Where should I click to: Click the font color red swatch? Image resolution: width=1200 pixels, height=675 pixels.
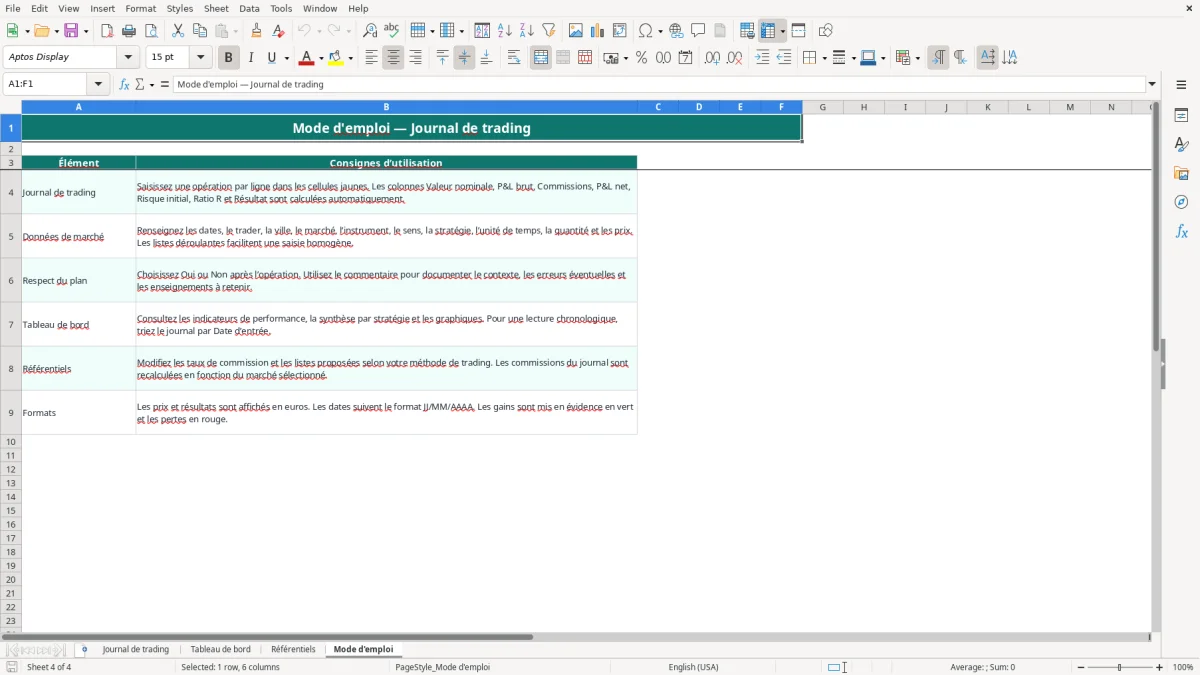[308, 58]
